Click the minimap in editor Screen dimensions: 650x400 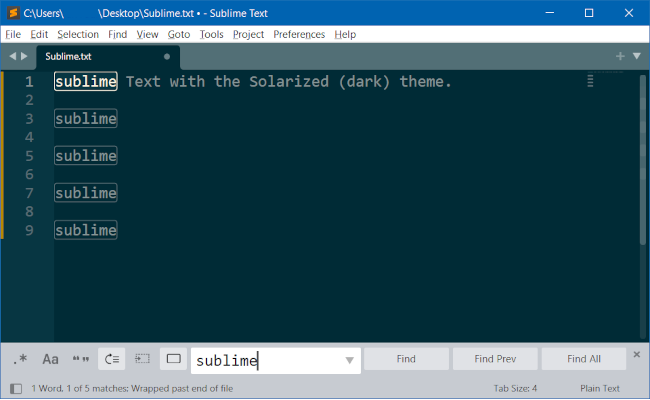coord(605,81)
